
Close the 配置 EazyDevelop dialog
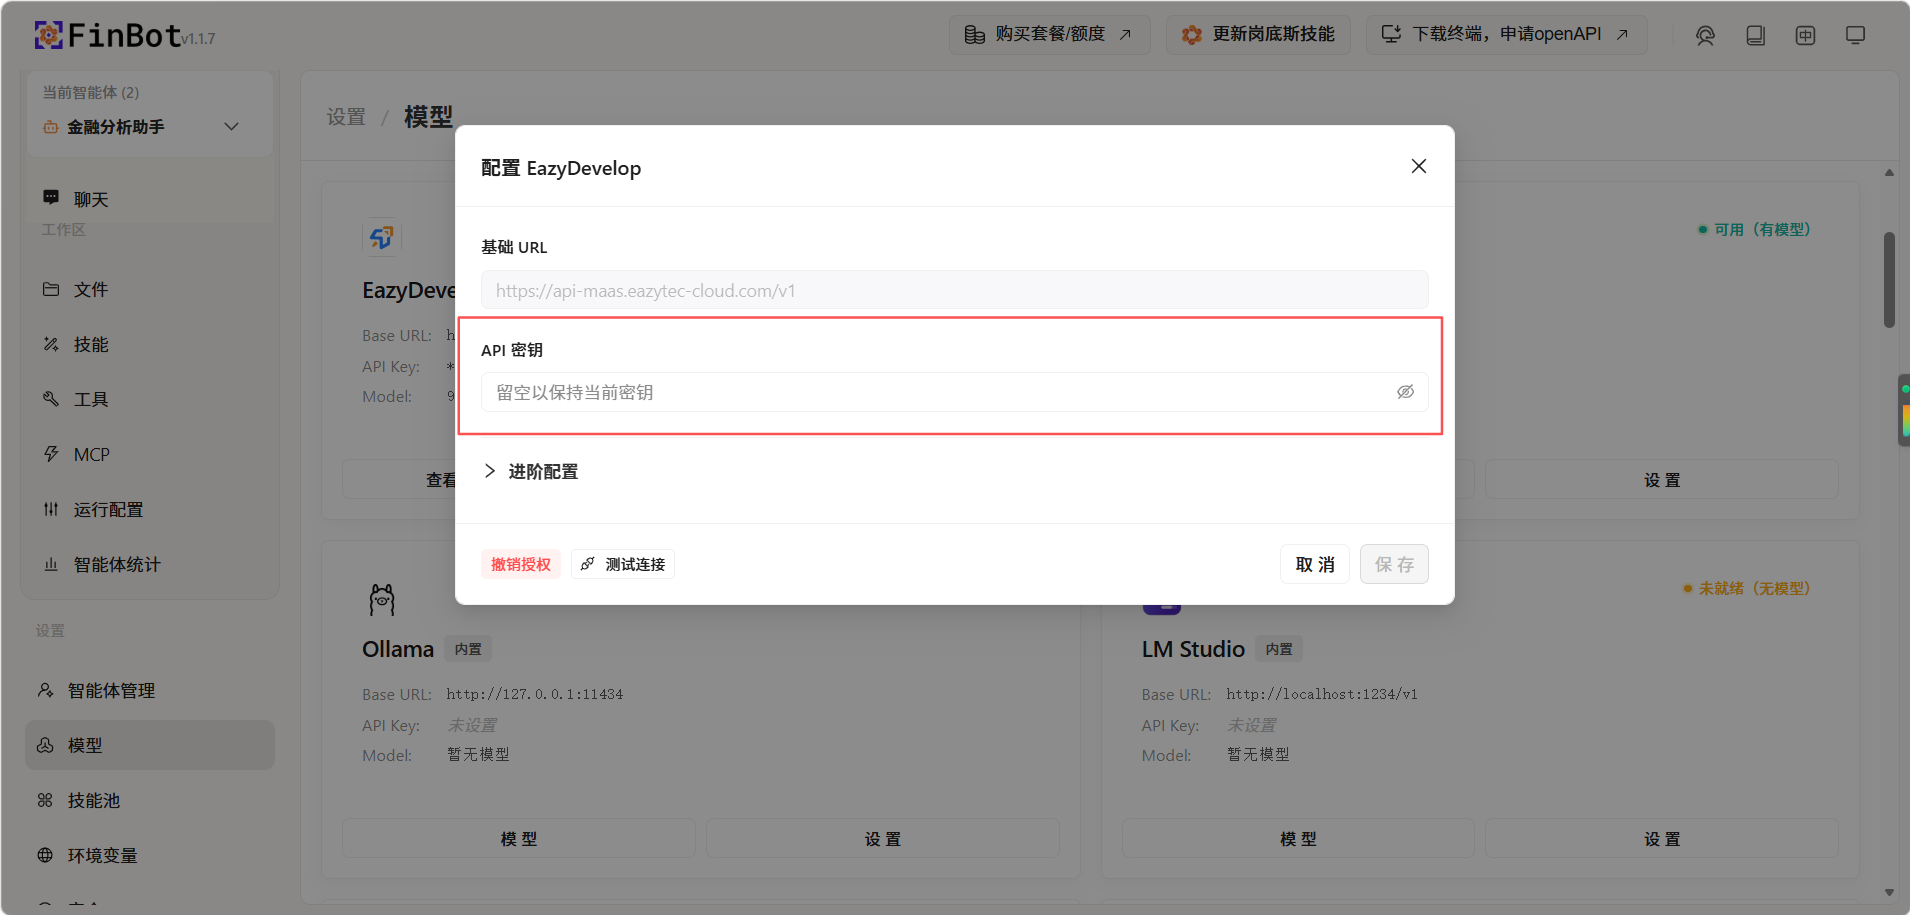1418,166
